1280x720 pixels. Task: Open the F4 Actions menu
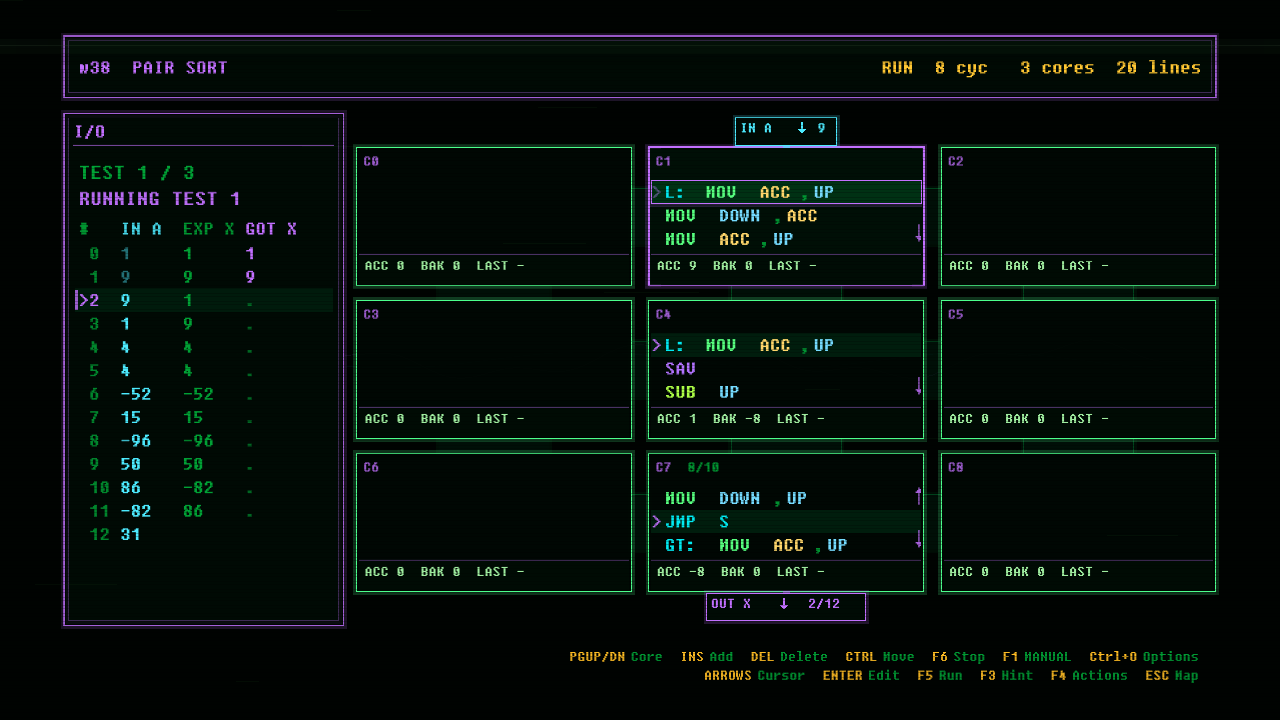click(1089, 676)
